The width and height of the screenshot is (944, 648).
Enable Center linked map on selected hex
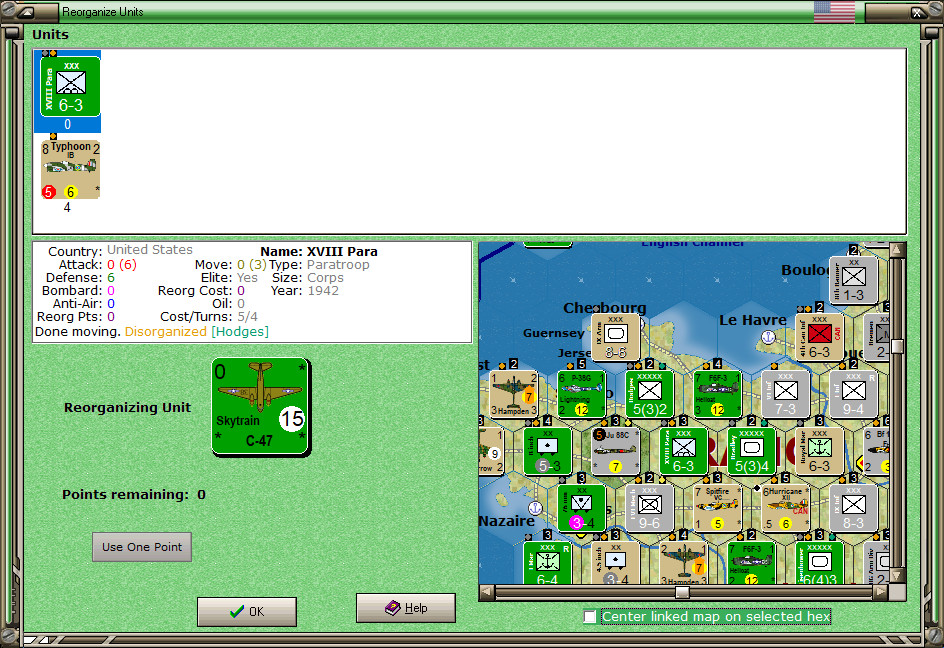(590, 616)
